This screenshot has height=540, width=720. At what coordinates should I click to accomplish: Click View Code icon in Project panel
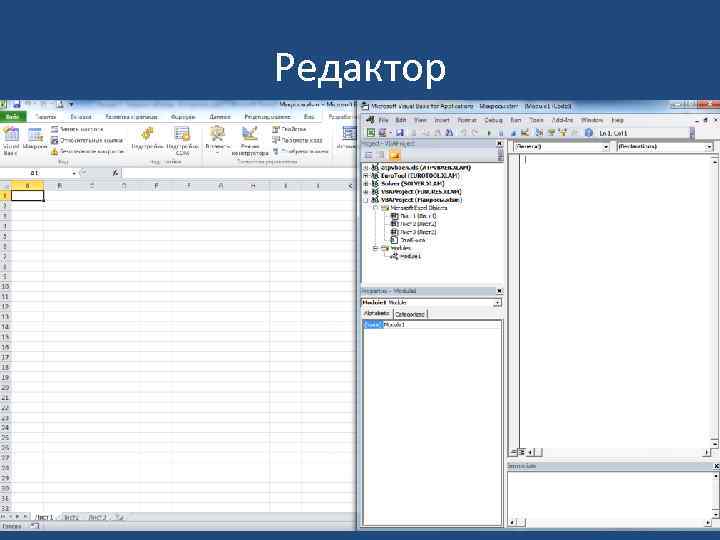click(369, 155)
